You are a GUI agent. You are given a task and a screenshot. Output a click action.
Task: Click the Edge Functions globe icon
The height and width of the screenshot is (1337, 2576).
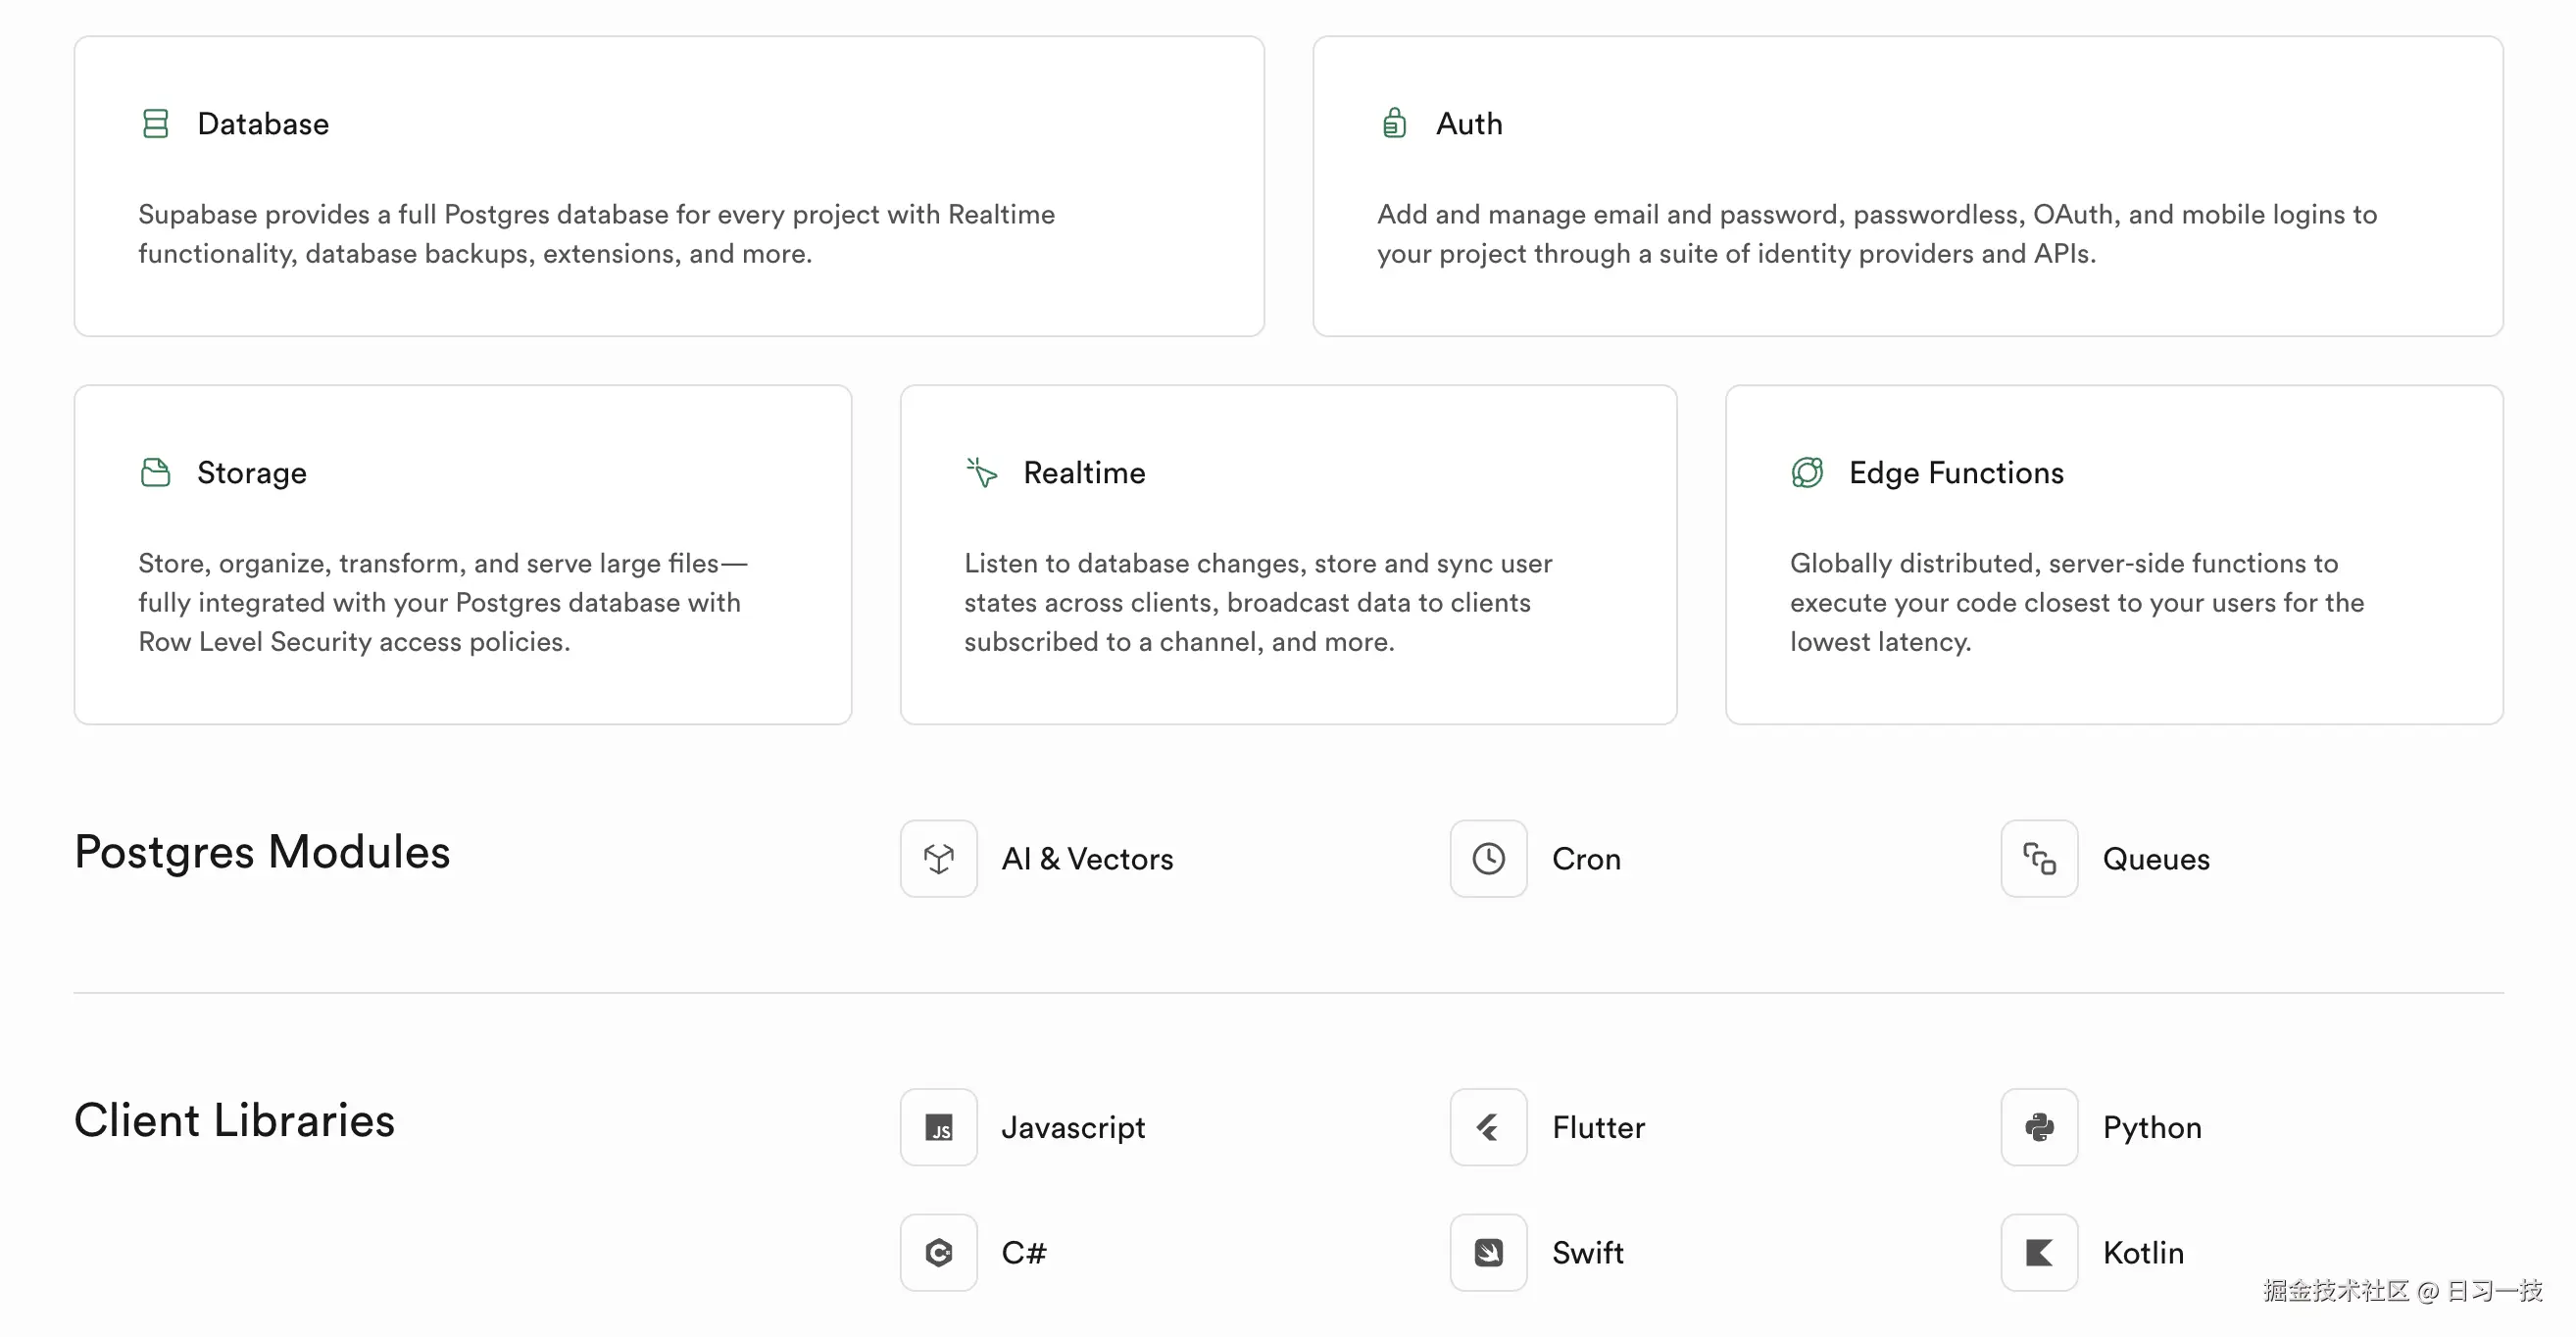click(x=1807, y=473)
